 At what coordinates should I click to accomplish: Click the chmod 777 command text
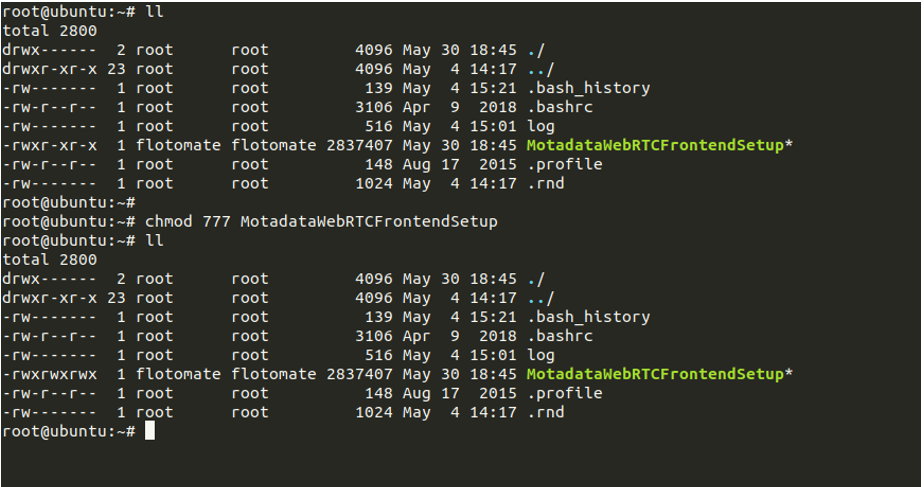point(321,222)
